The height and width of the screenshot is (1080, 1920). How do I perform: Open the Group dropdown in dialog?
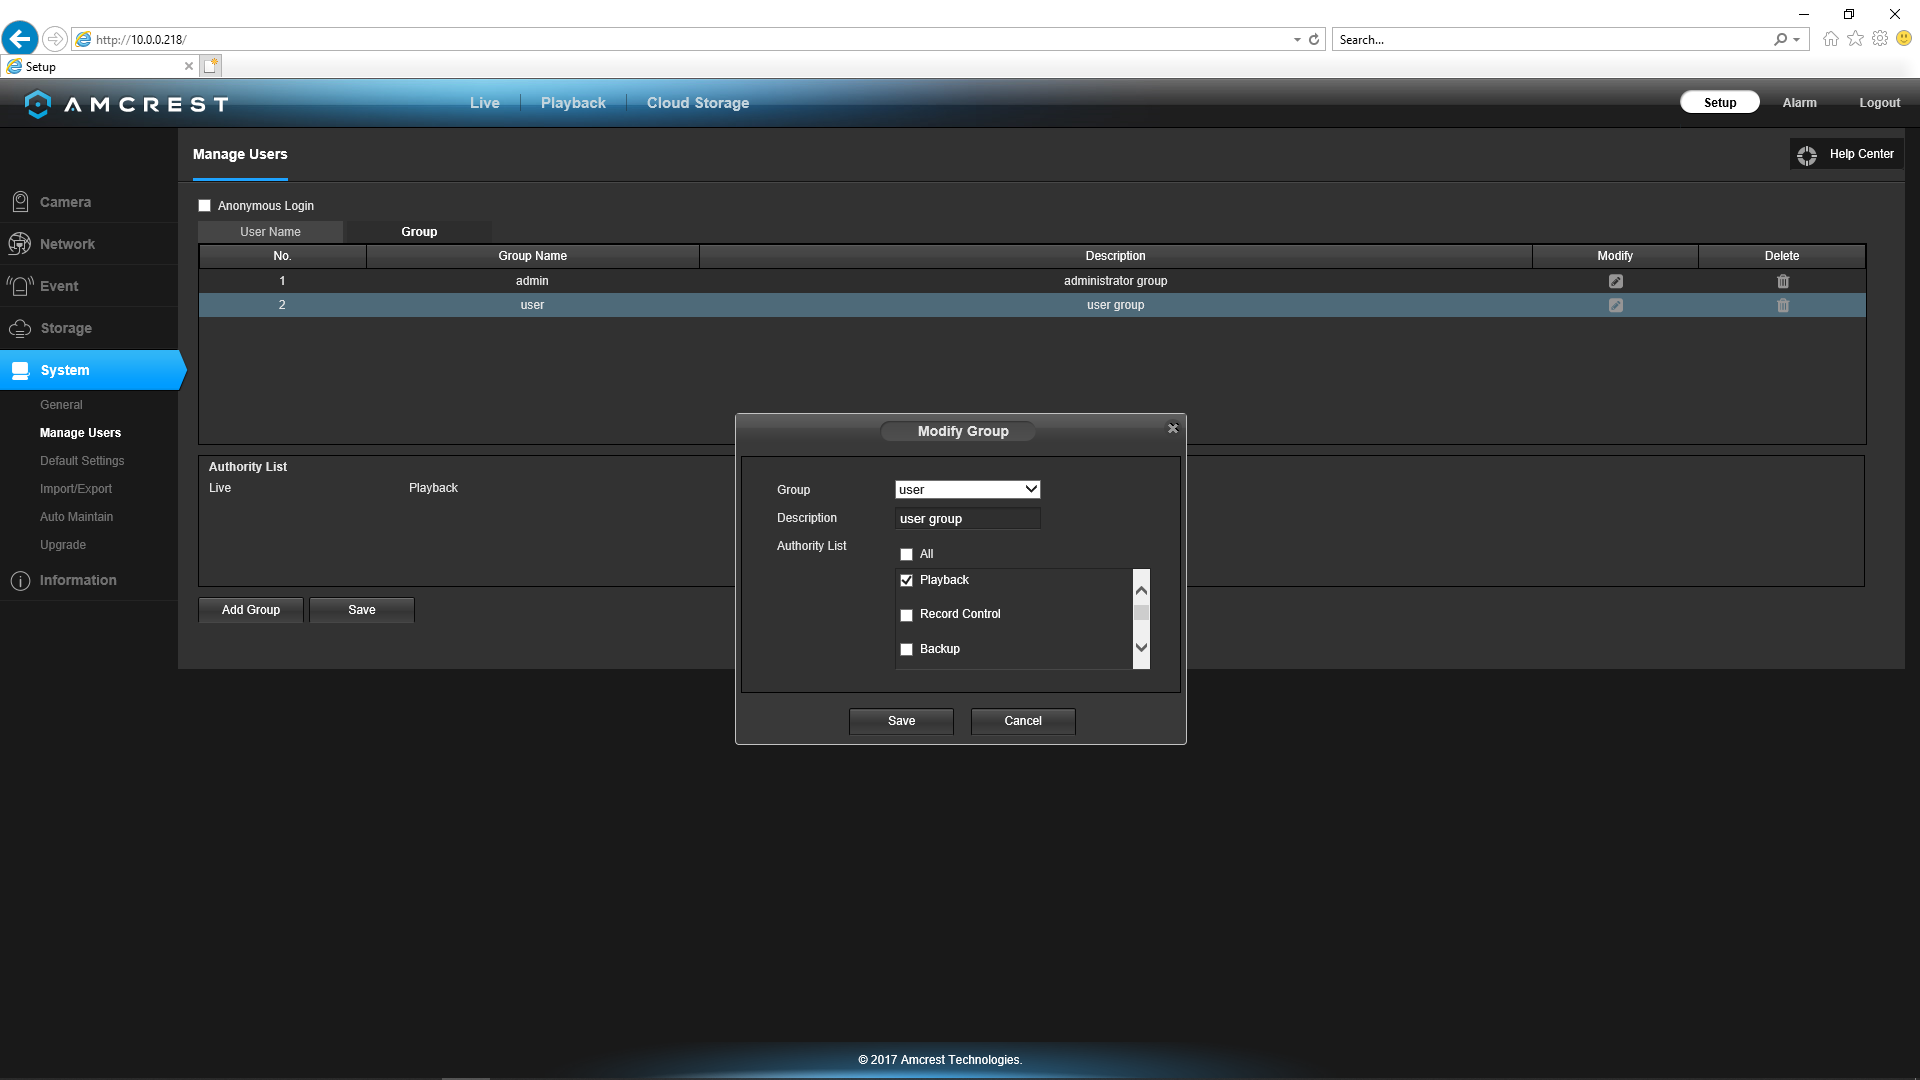pos(967,490)
